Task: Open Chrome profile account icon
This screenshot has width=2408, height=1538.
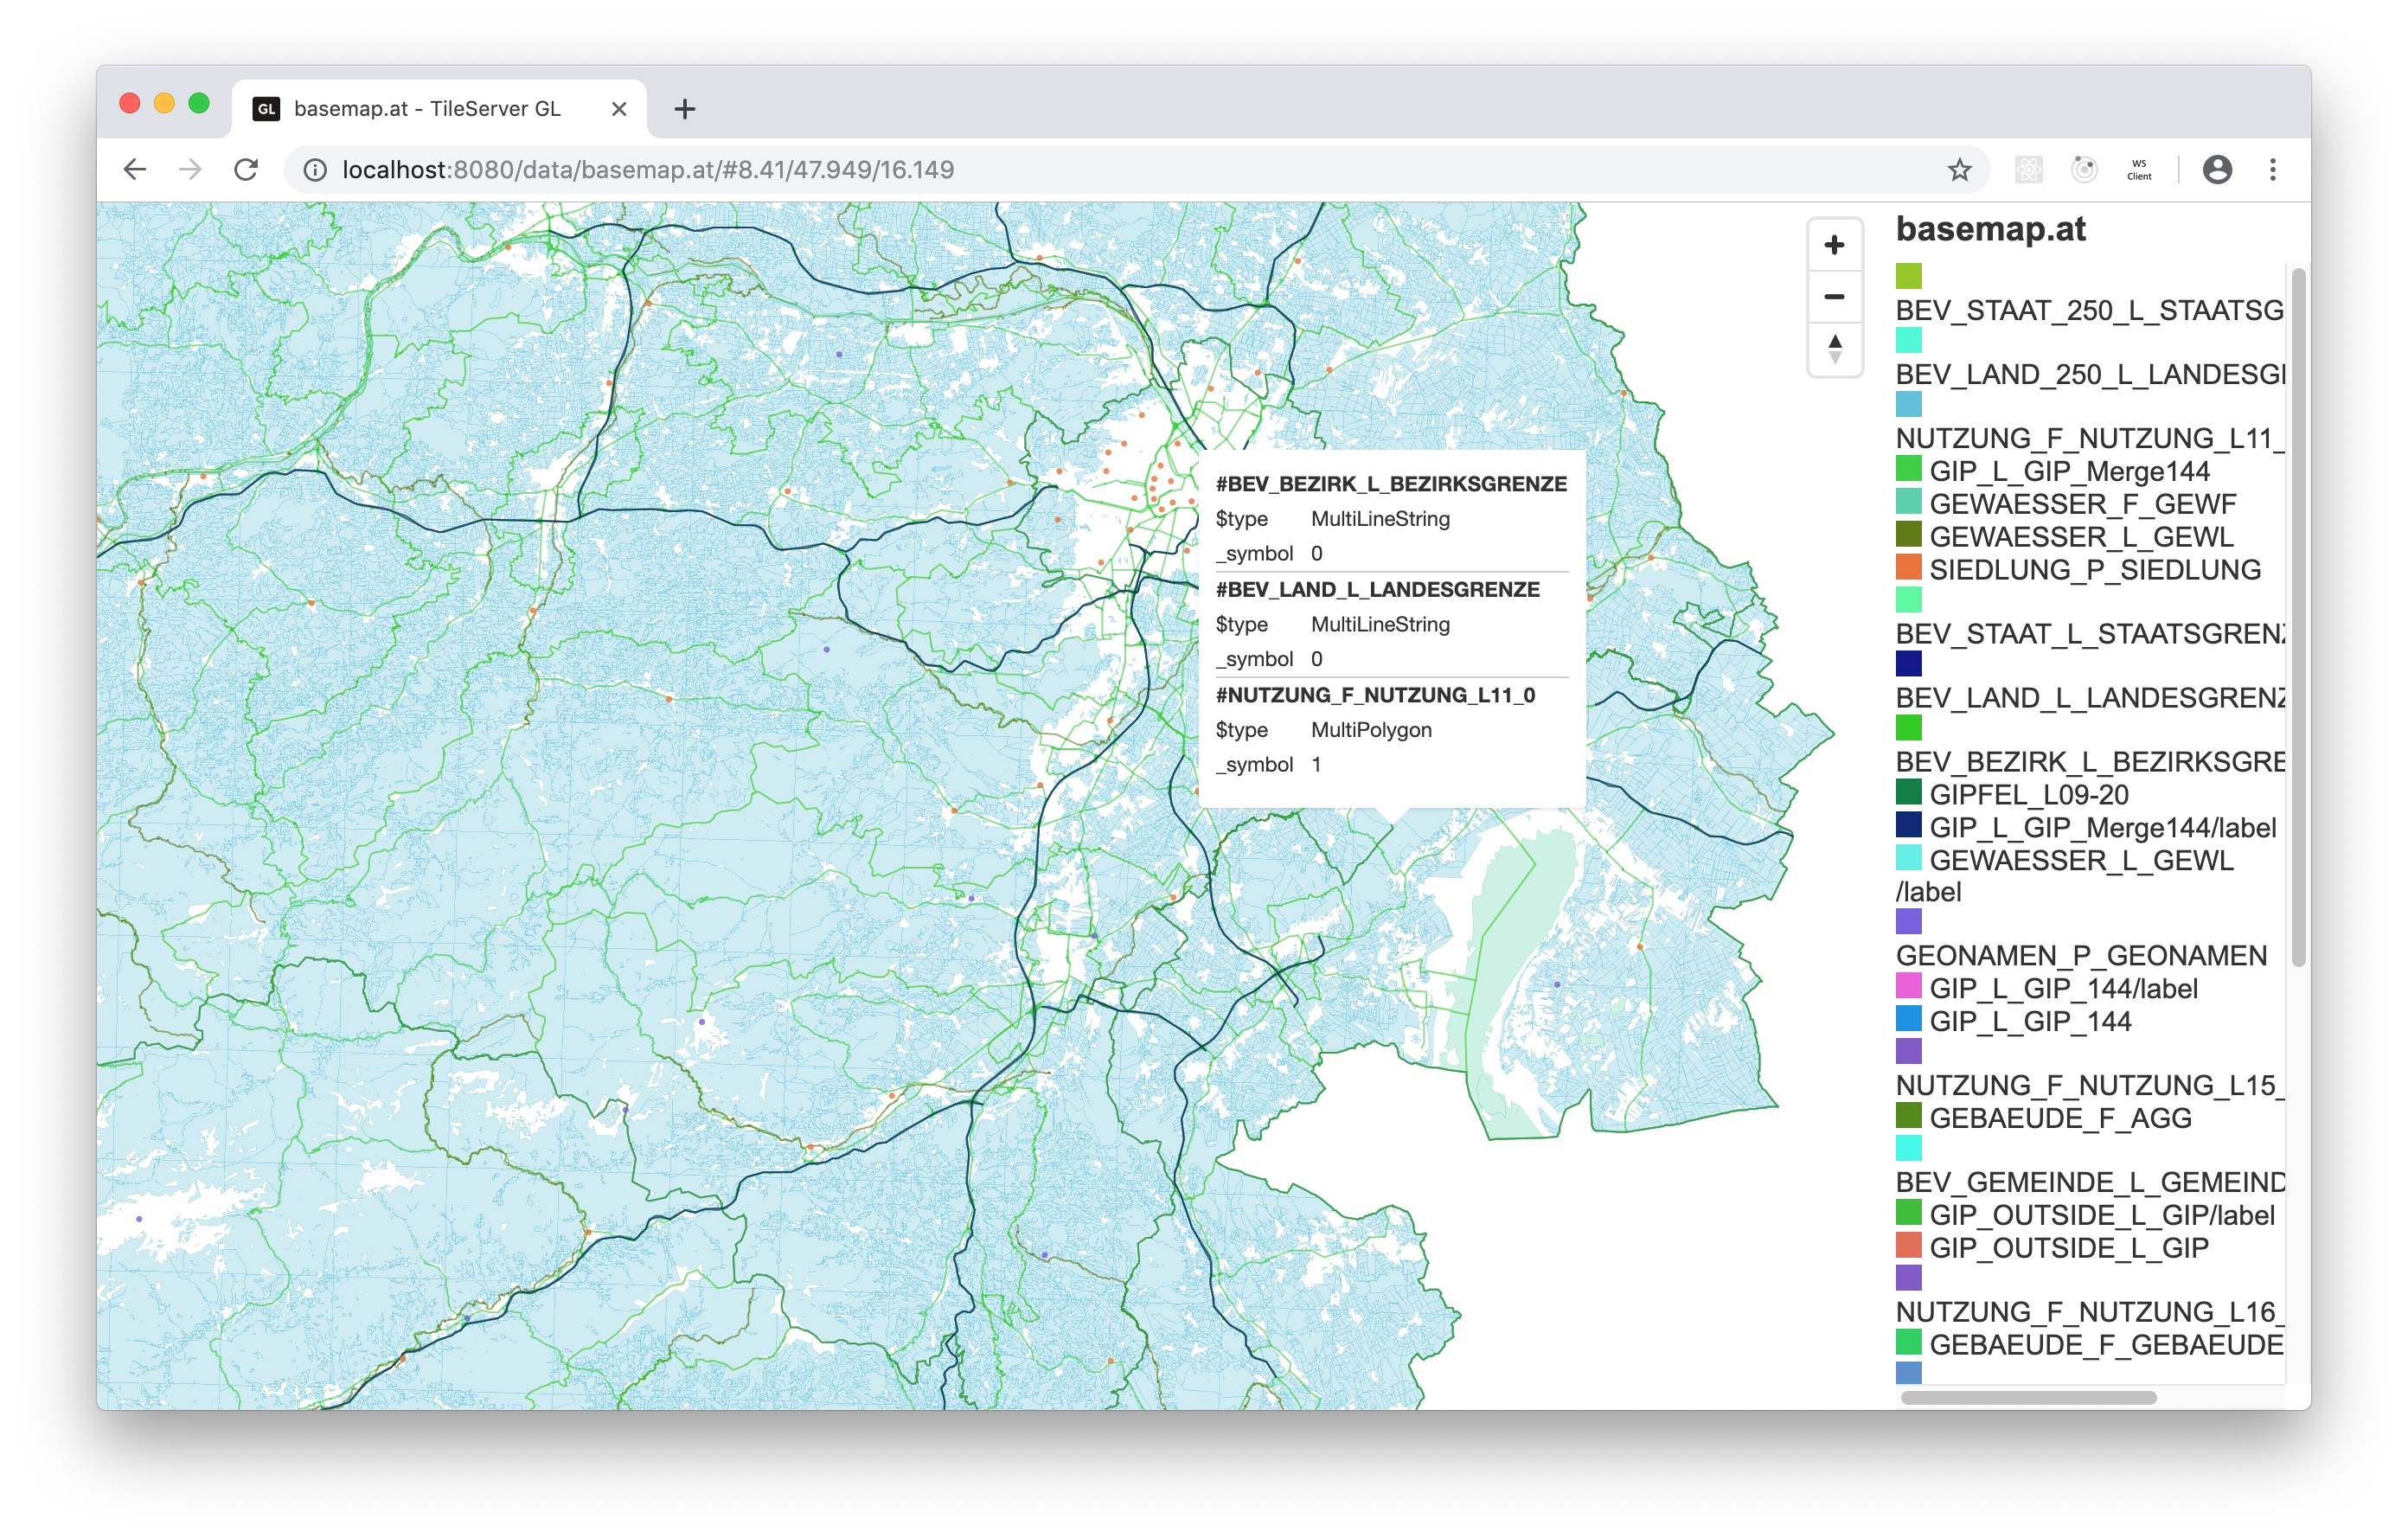Action: [2217, 170]
